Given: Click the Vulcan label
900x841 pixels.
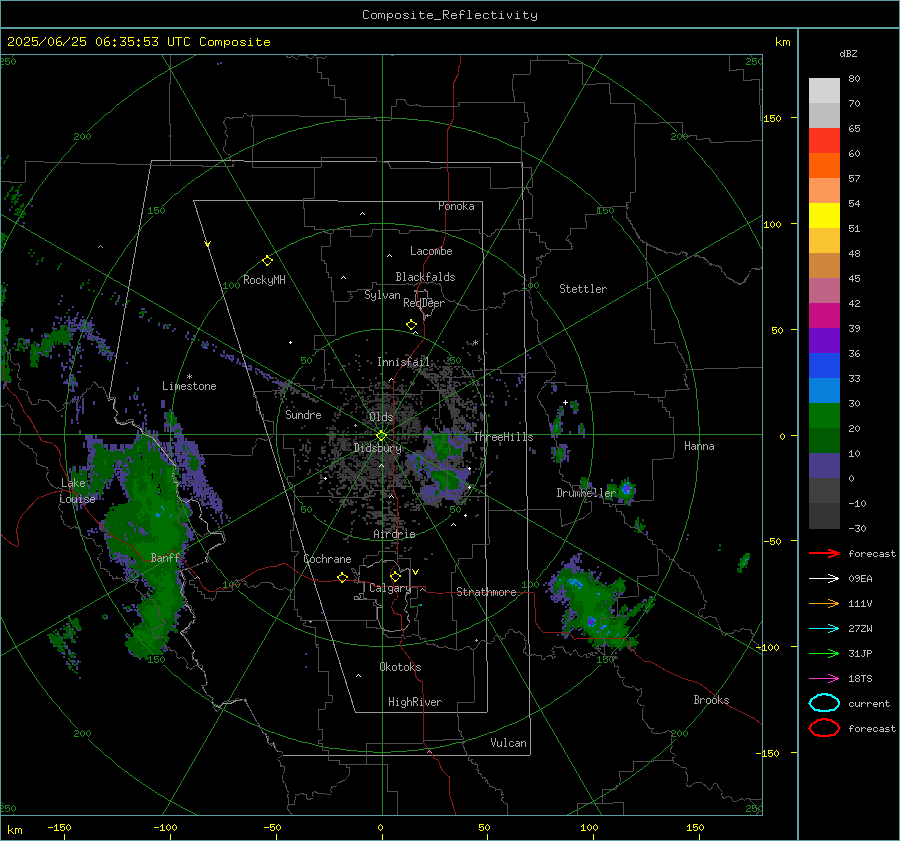Looking at the screenshot, I should click(508, 743).
